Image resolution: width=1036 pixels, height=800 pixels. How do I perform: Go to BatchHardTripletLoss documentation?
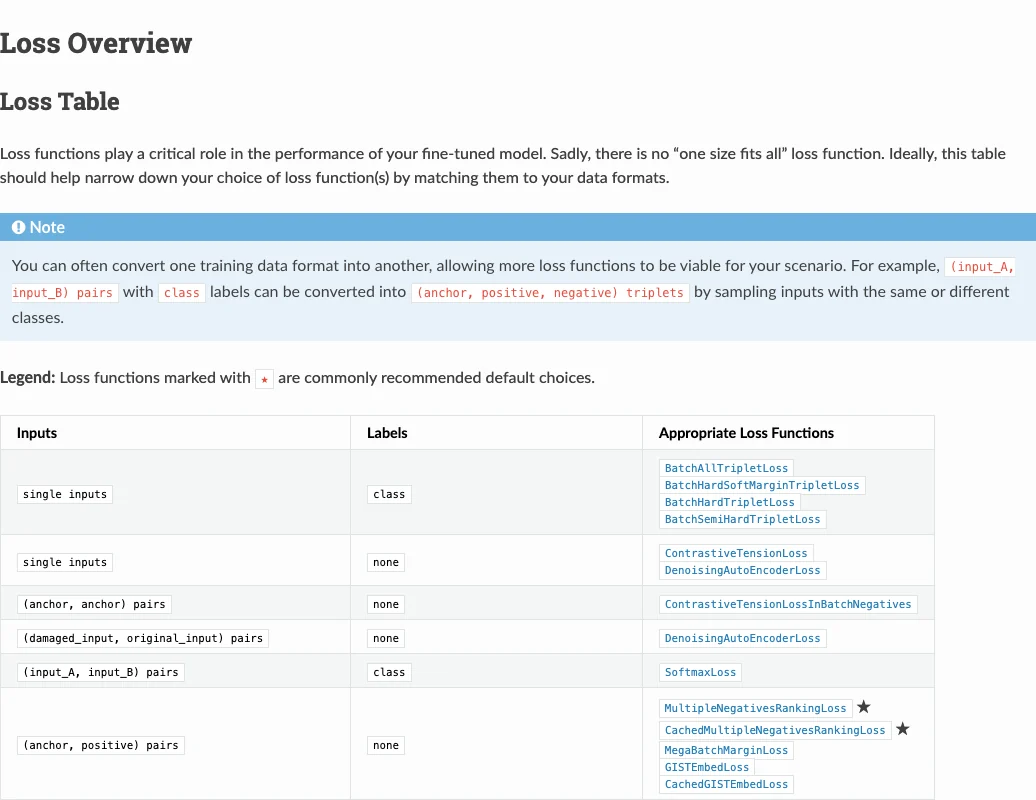[729, 503]
